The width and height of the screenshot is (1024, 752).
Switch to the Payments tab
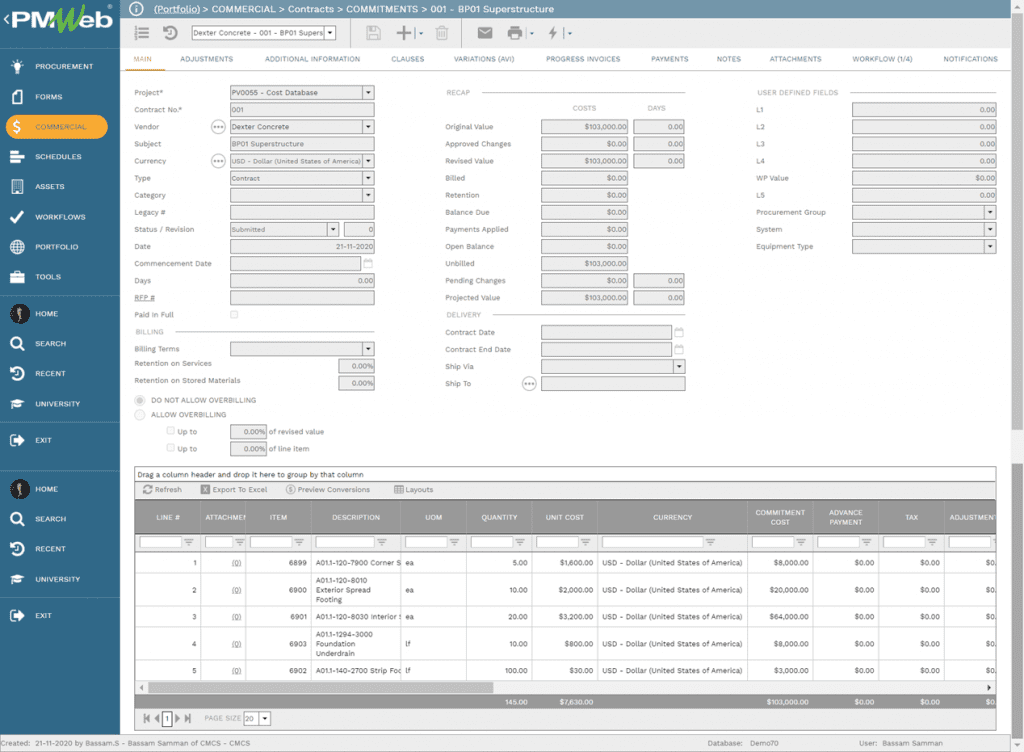[x=669, y=59]
